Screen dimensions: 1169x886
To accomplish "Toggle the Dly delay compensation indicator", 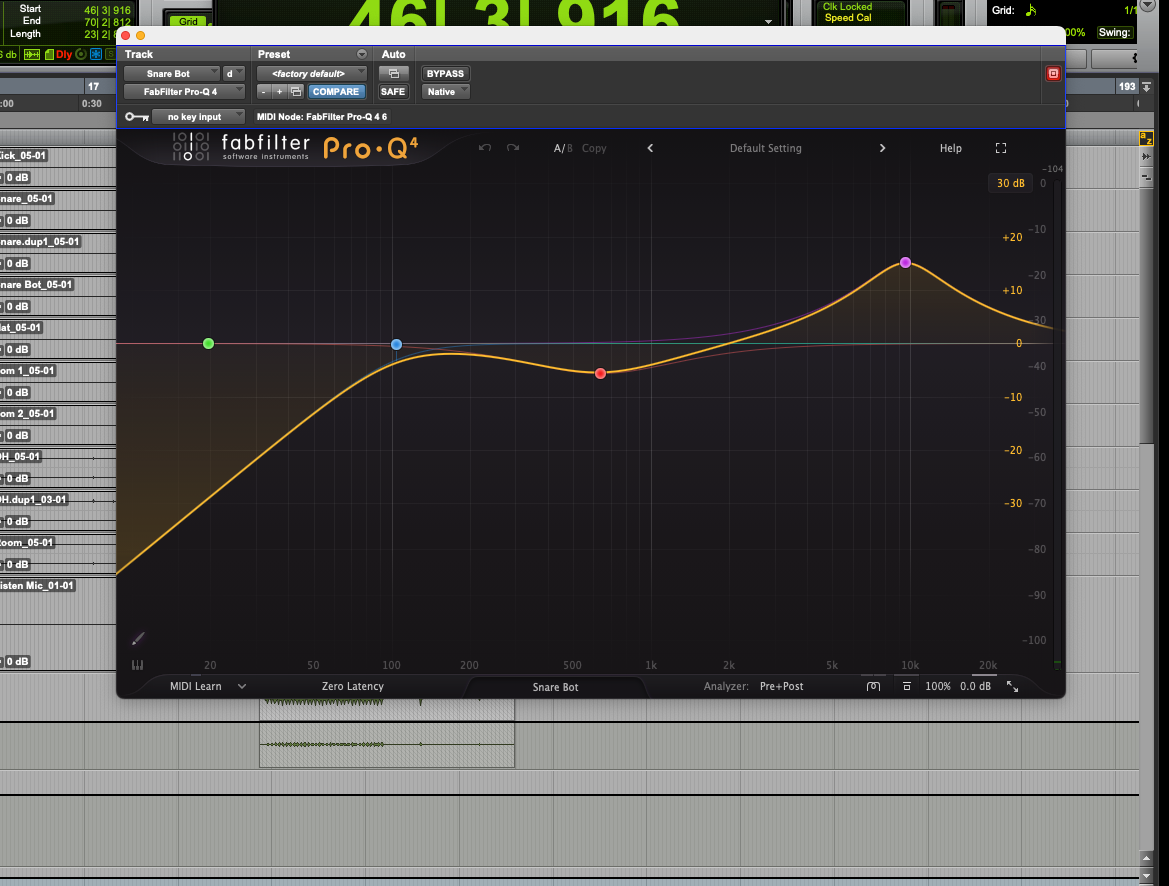I will coord(64,54).
